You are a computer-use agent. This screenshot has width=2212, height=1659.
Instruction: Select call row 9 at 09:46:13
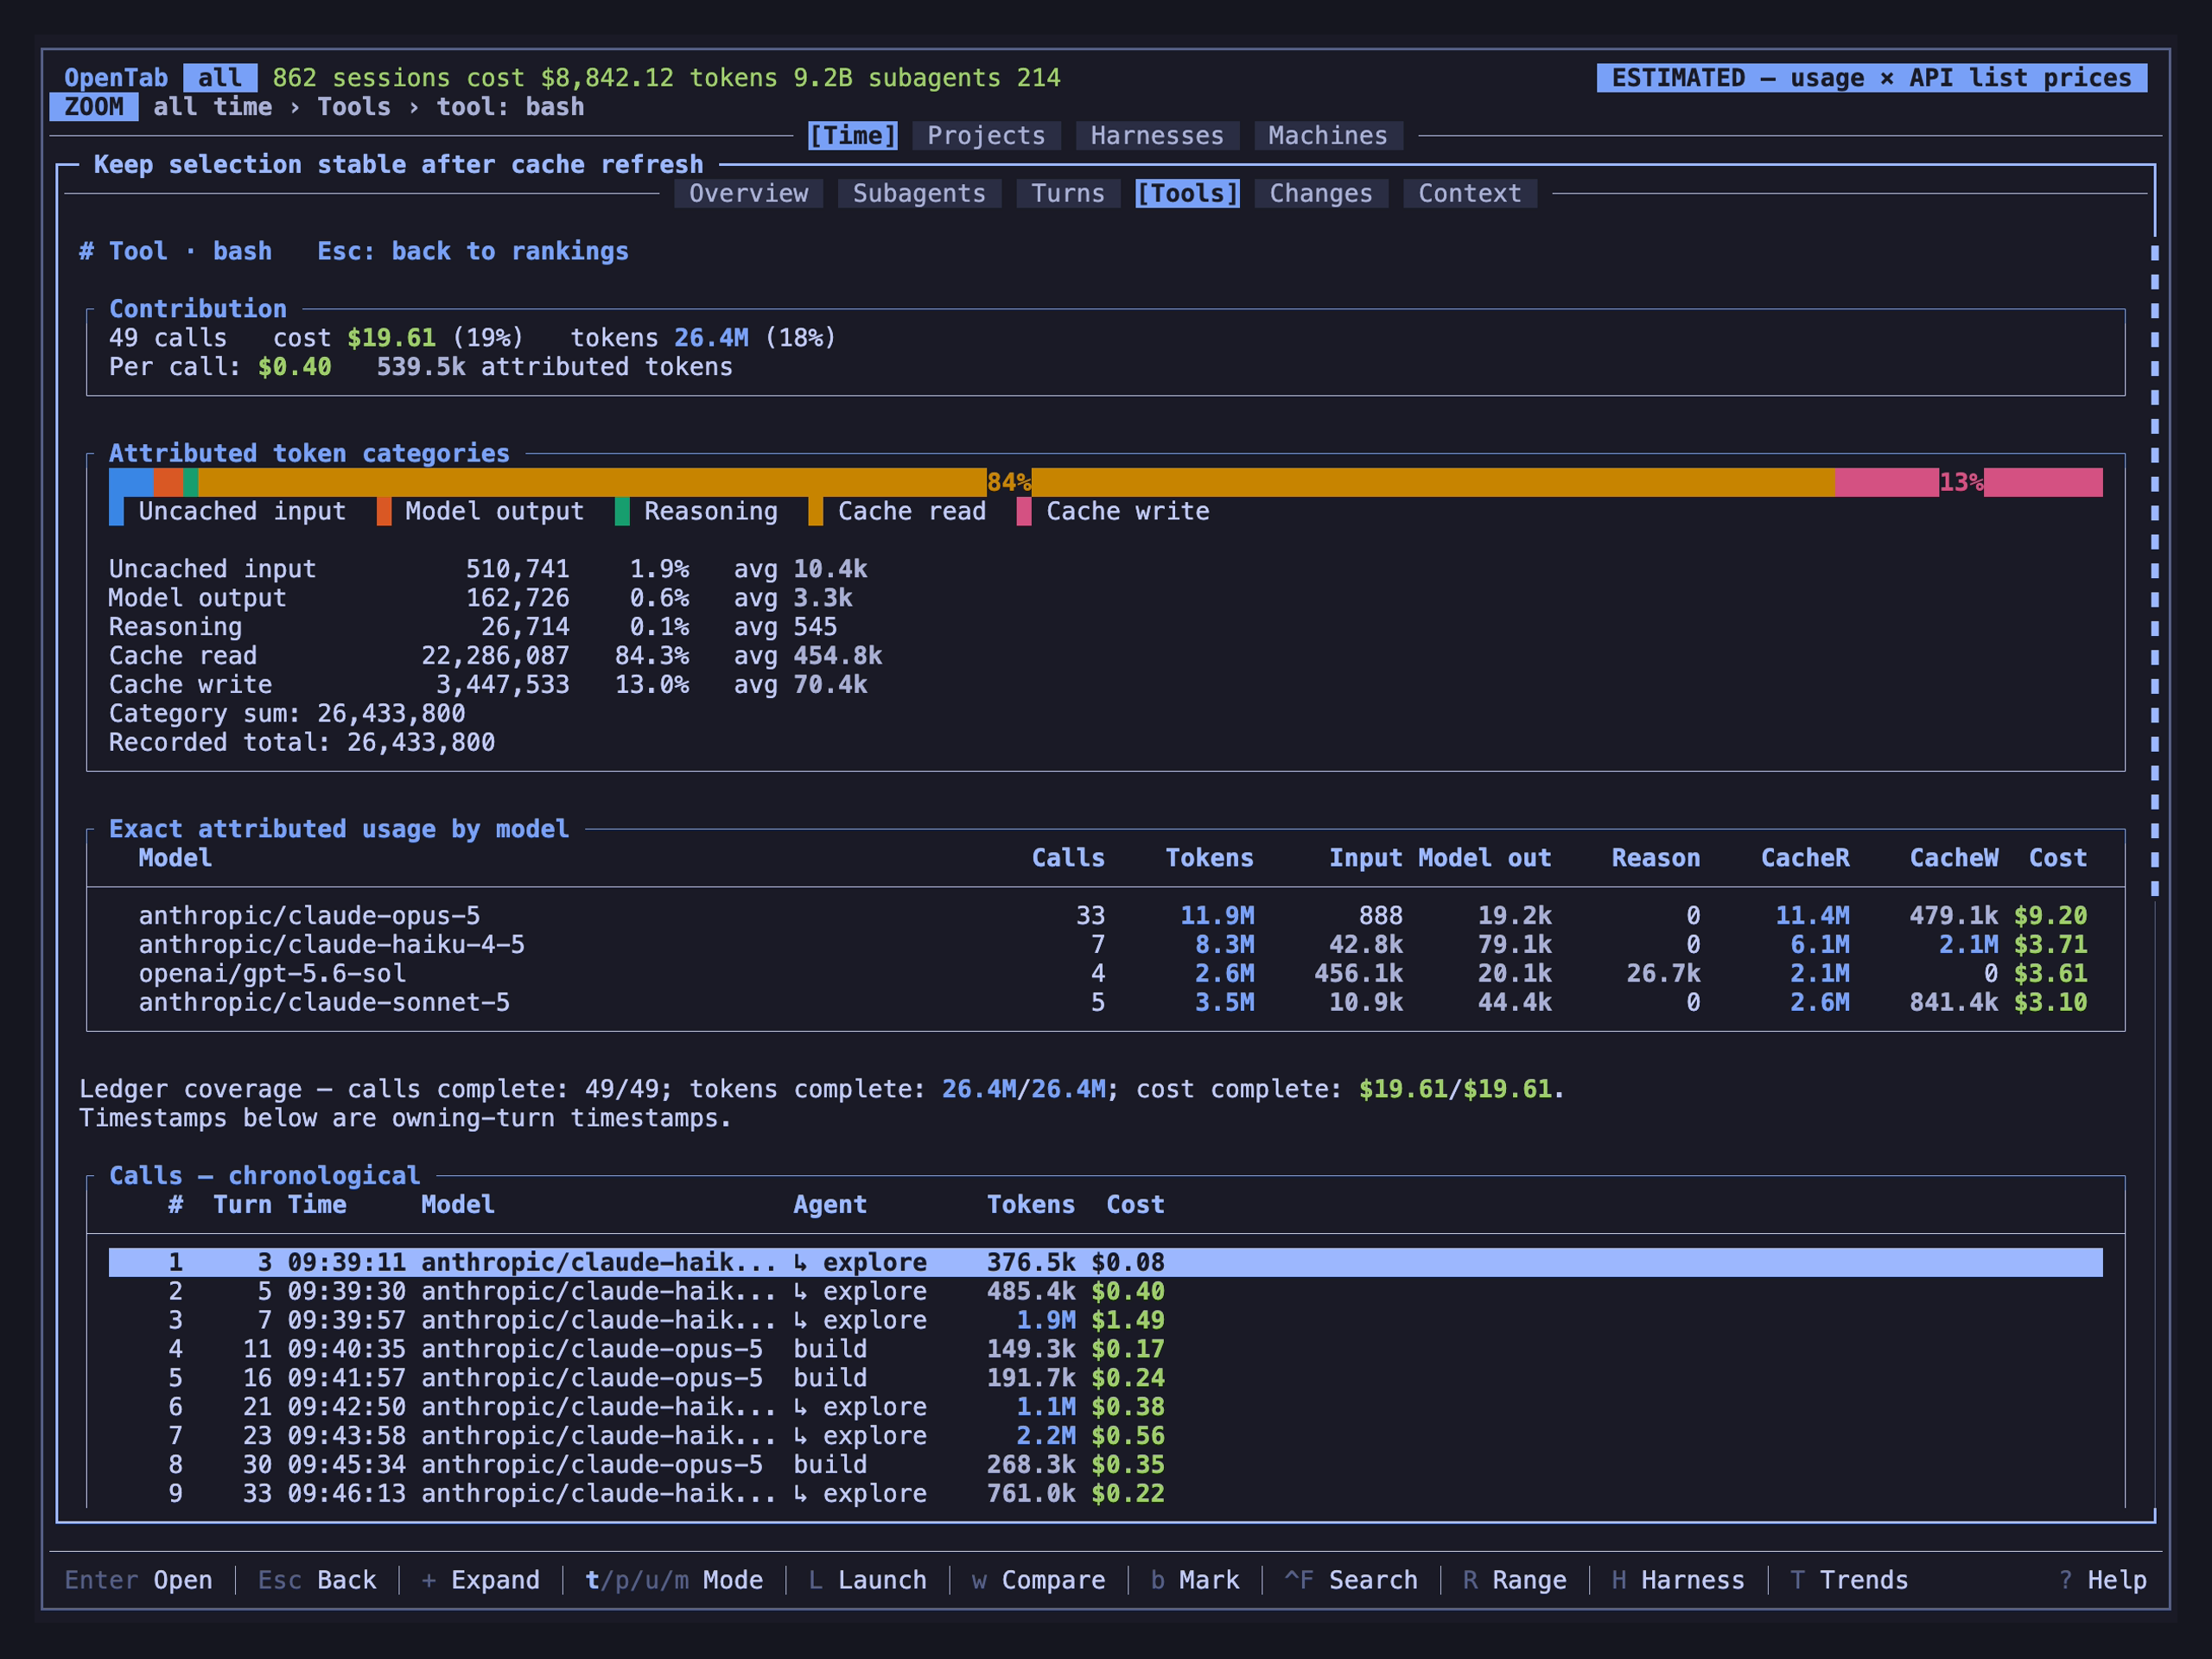1106,1493
